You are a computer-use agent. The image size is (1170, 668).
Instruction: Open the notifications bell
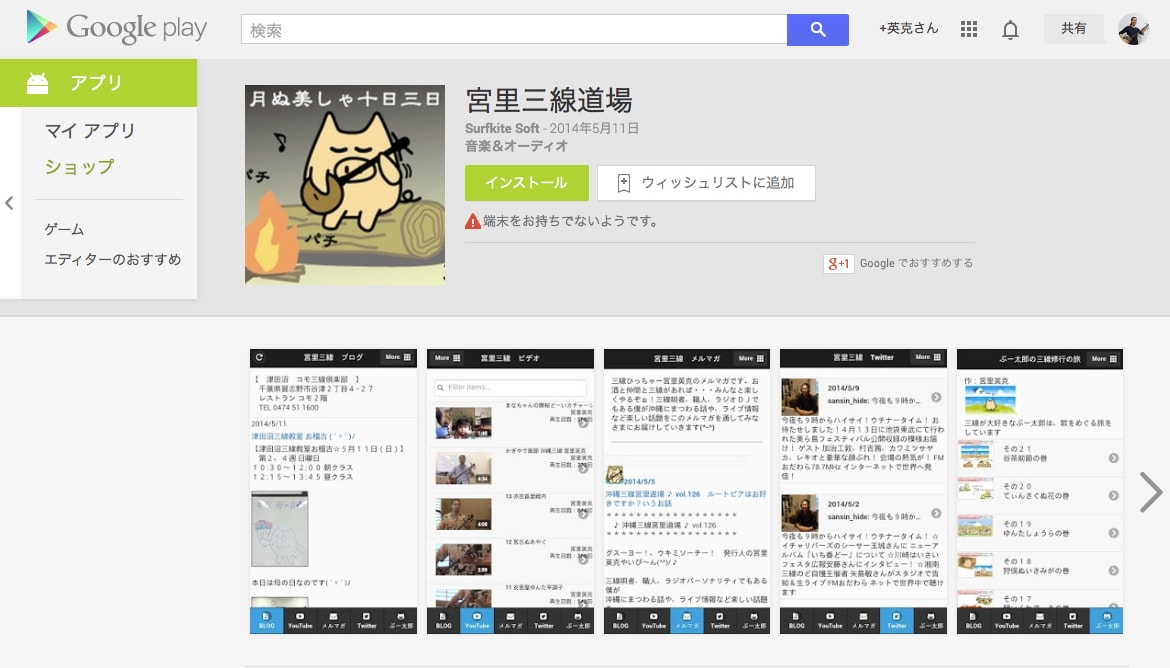[x=1010, y=30]
